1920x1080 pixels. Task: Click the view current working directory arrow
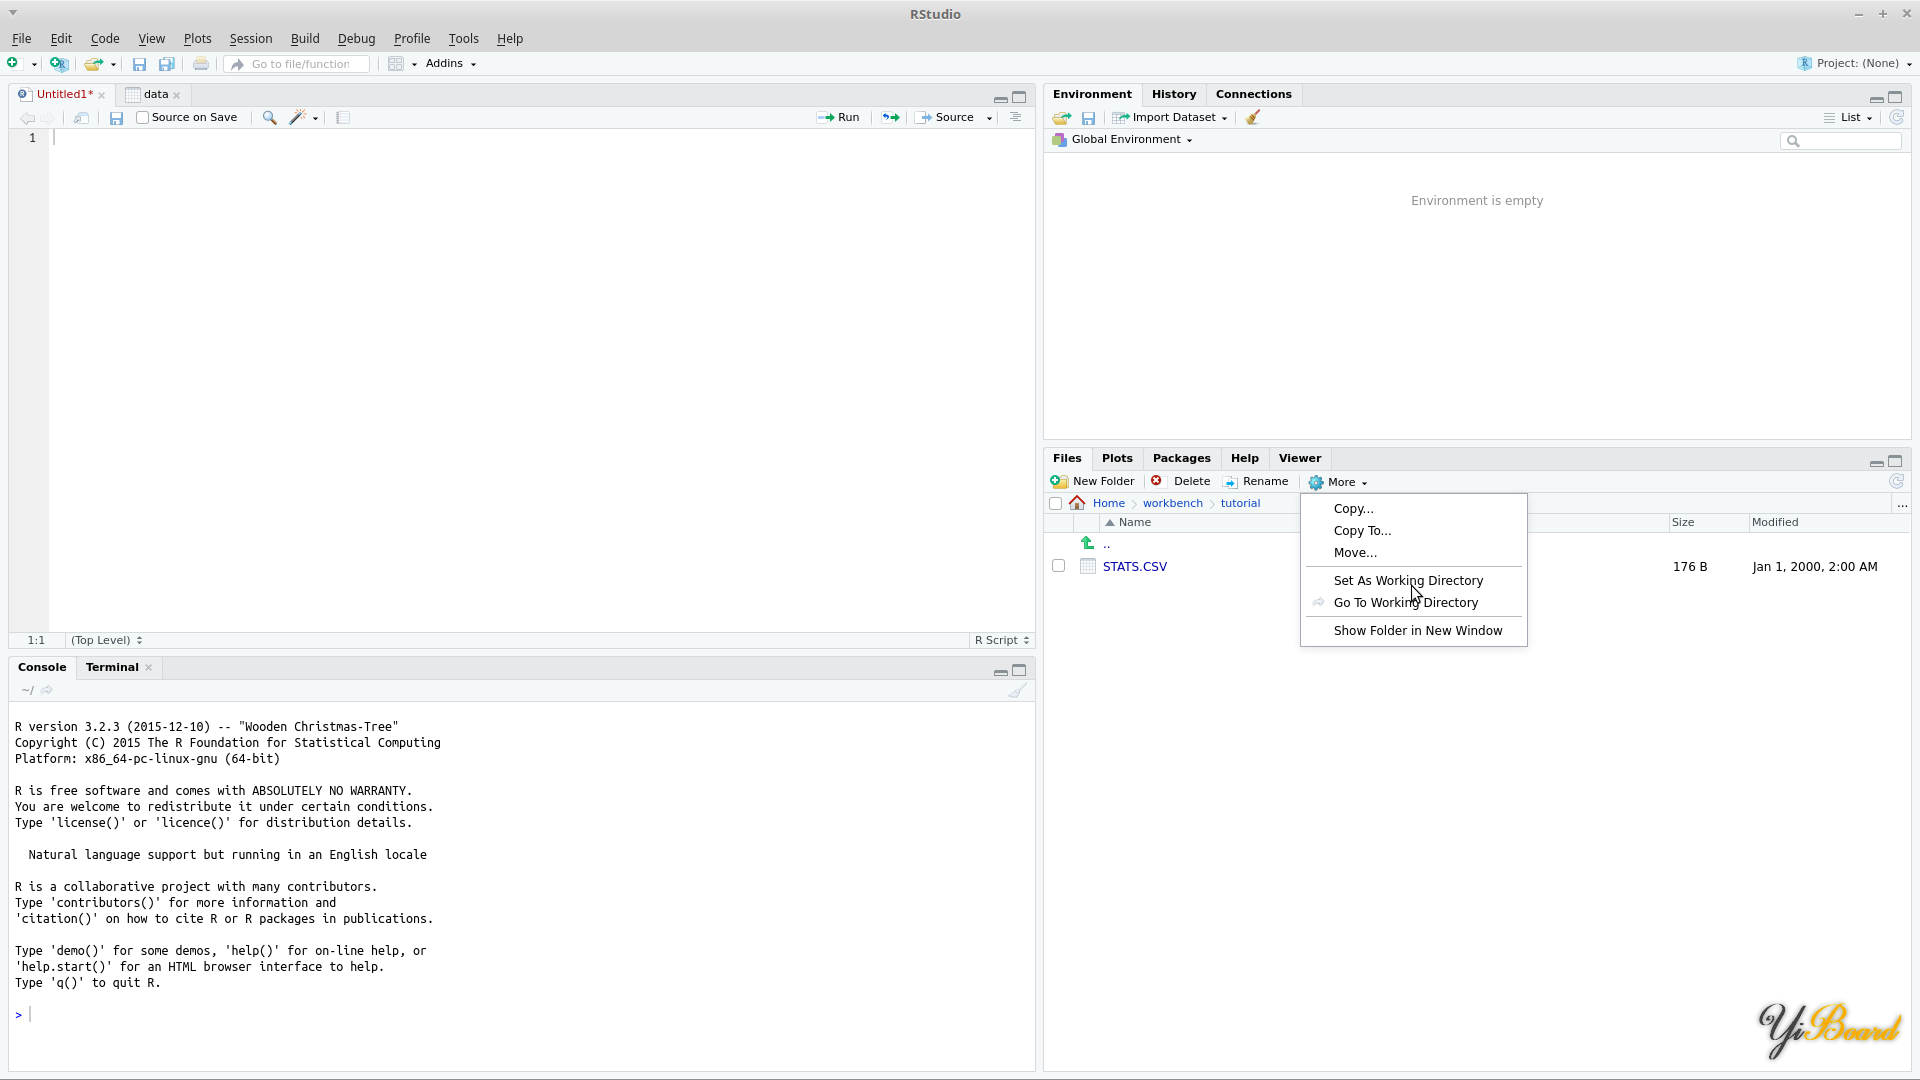(x=47, y=690)
